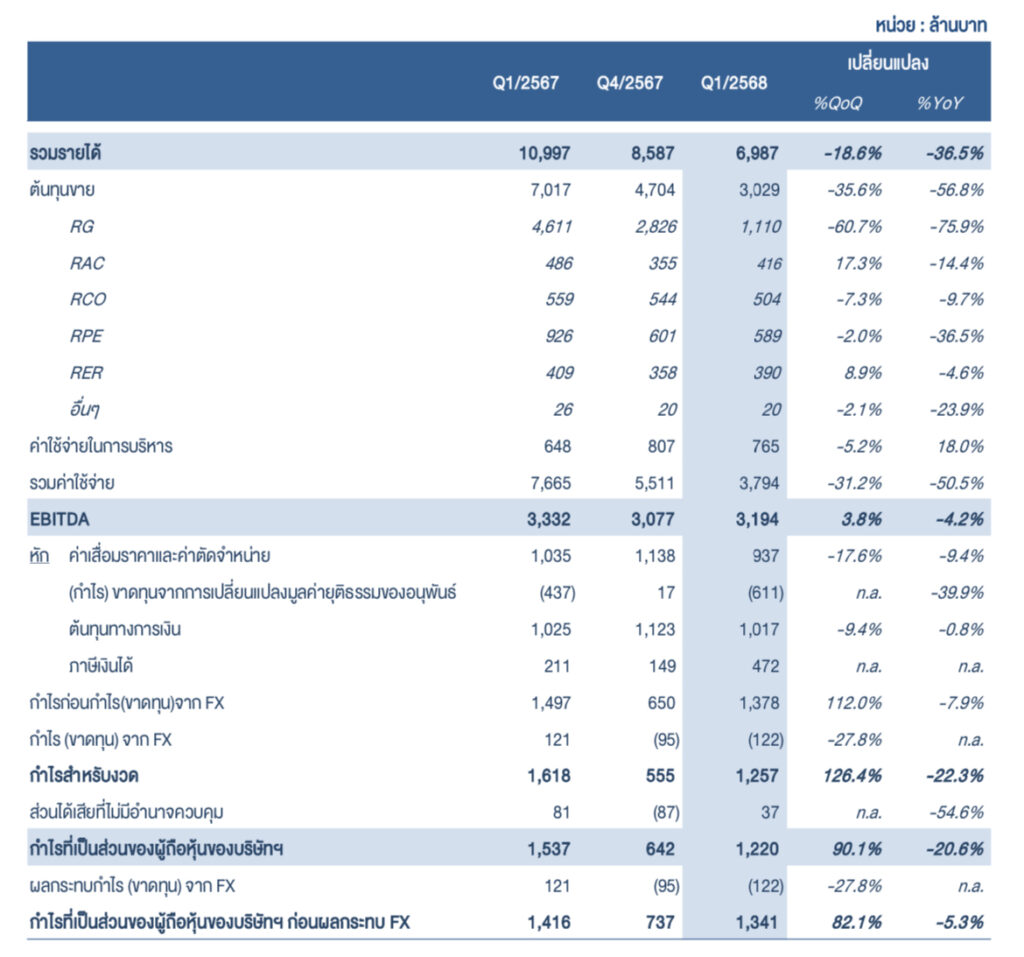
Task: Click the underlined หัก label
Action: 40,557
